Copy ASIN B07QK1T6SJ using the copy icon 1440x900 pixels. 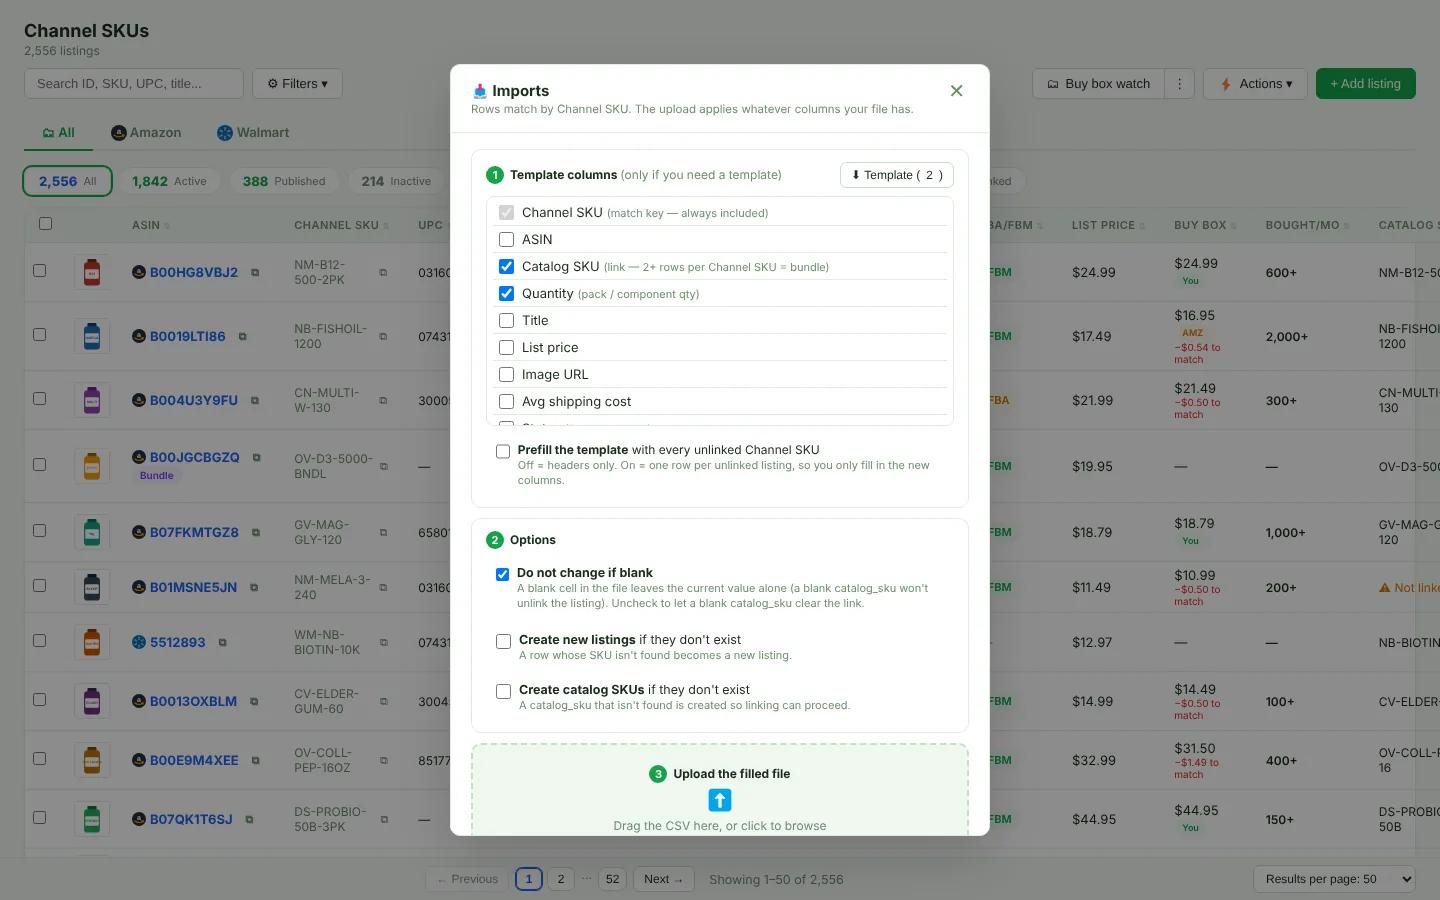pyautogui.click(x=249, y=820)
